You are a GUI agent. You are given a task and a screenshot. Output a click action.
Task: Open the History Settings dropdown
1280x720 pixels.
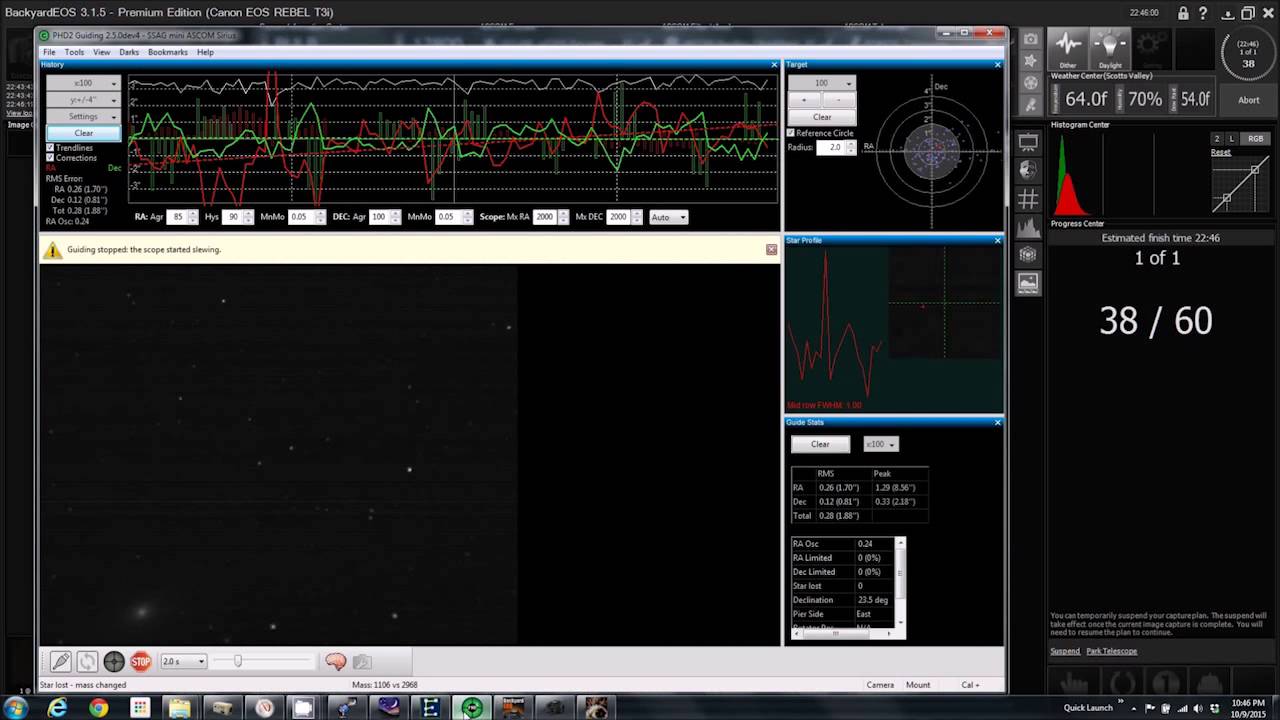click(x=83, y=116)
